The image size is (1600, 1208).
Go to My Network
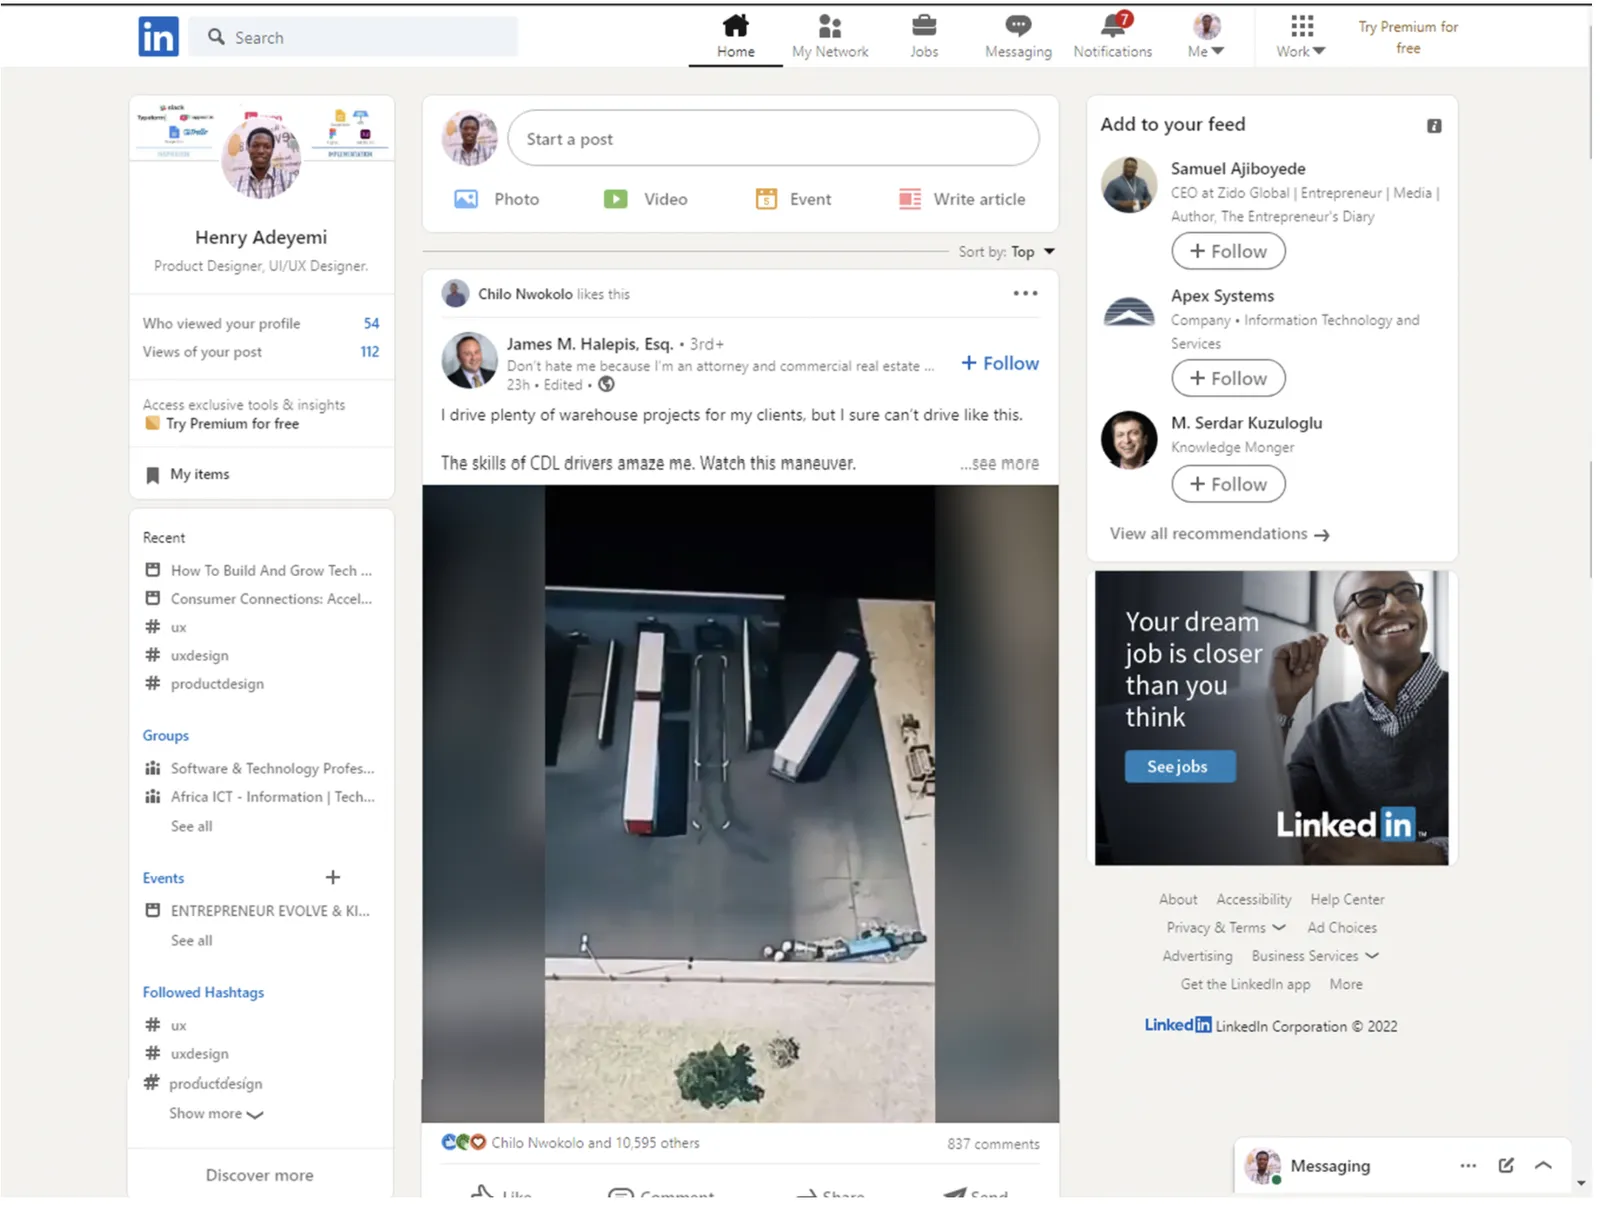tap(830, 36)
